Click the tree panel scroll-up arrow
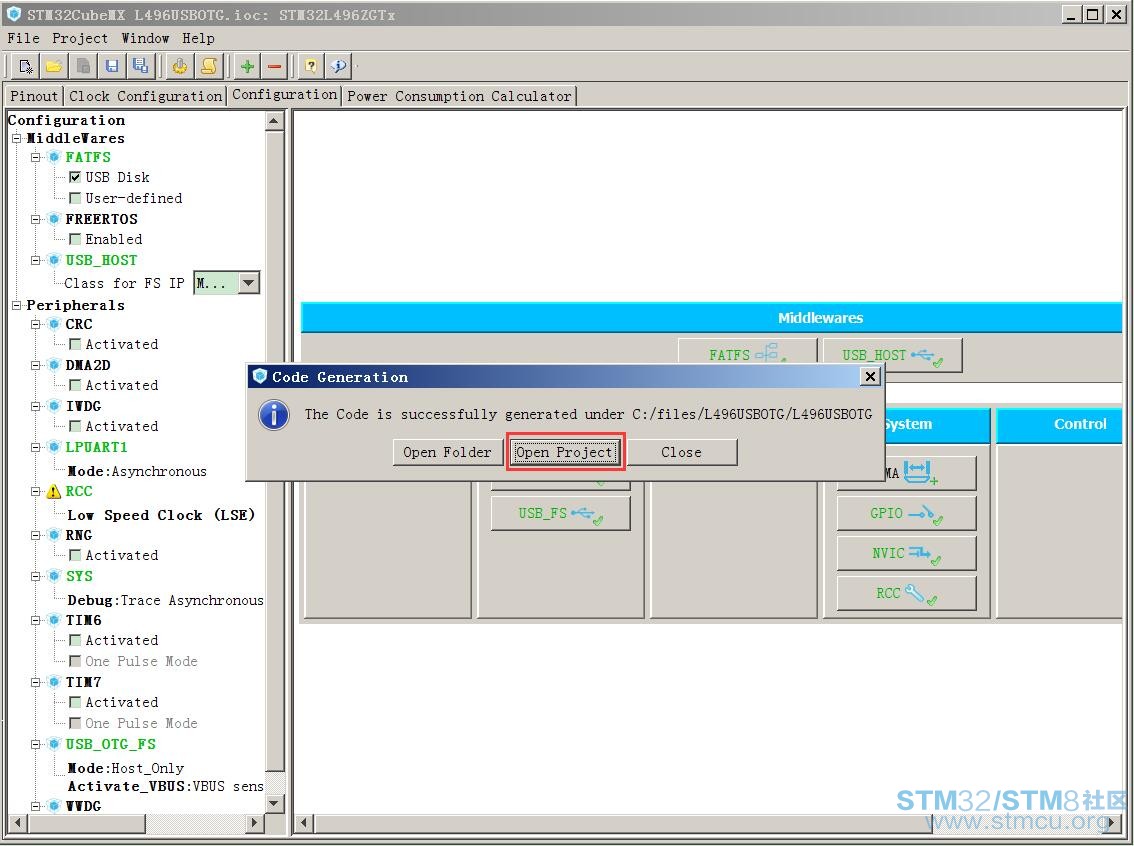This screenshot has height=846, width=1134. 274,121
